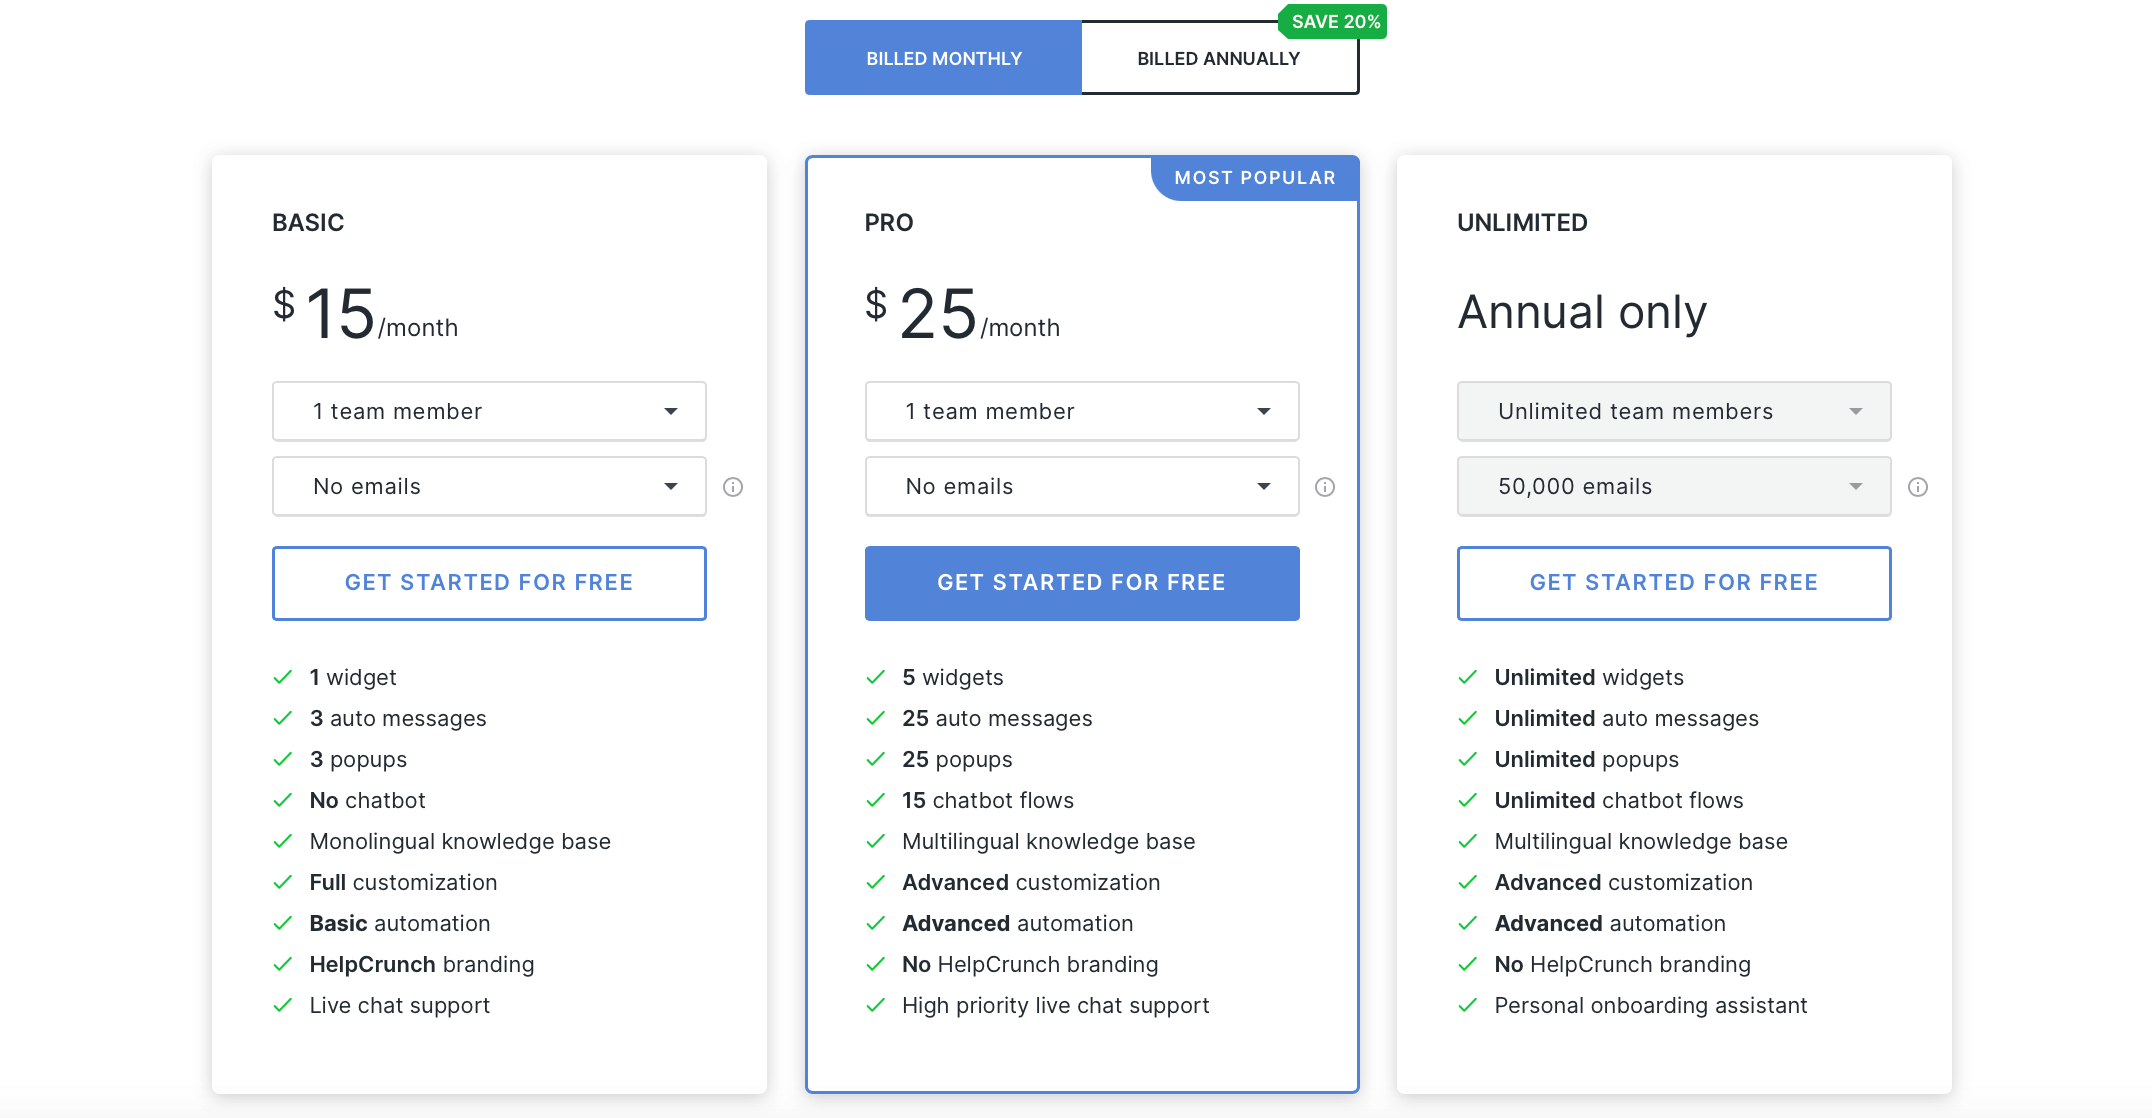Image resolution: width=2152 pixels, height=1118 pixels.
Task: Click '15 chatbot flows' feature text
Action: (988, 800)
